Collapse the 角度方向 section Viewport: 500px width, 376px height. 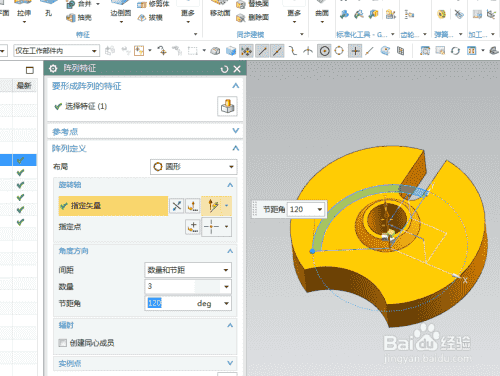coord(230,251)
